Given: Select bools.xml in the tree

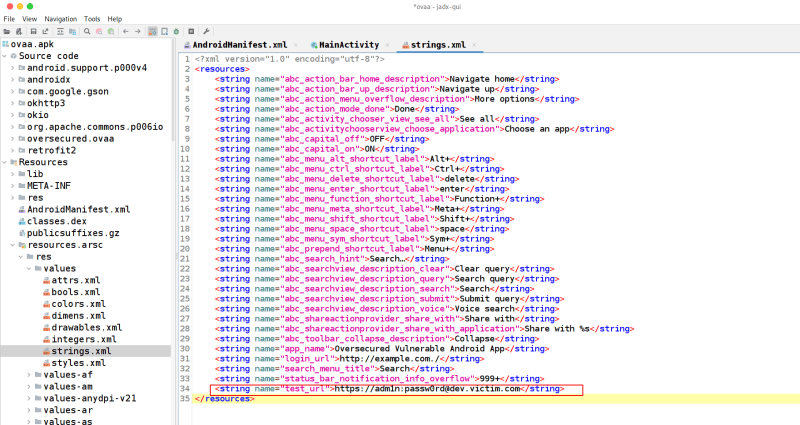Looking at the screenshot, I should [76, 292].
